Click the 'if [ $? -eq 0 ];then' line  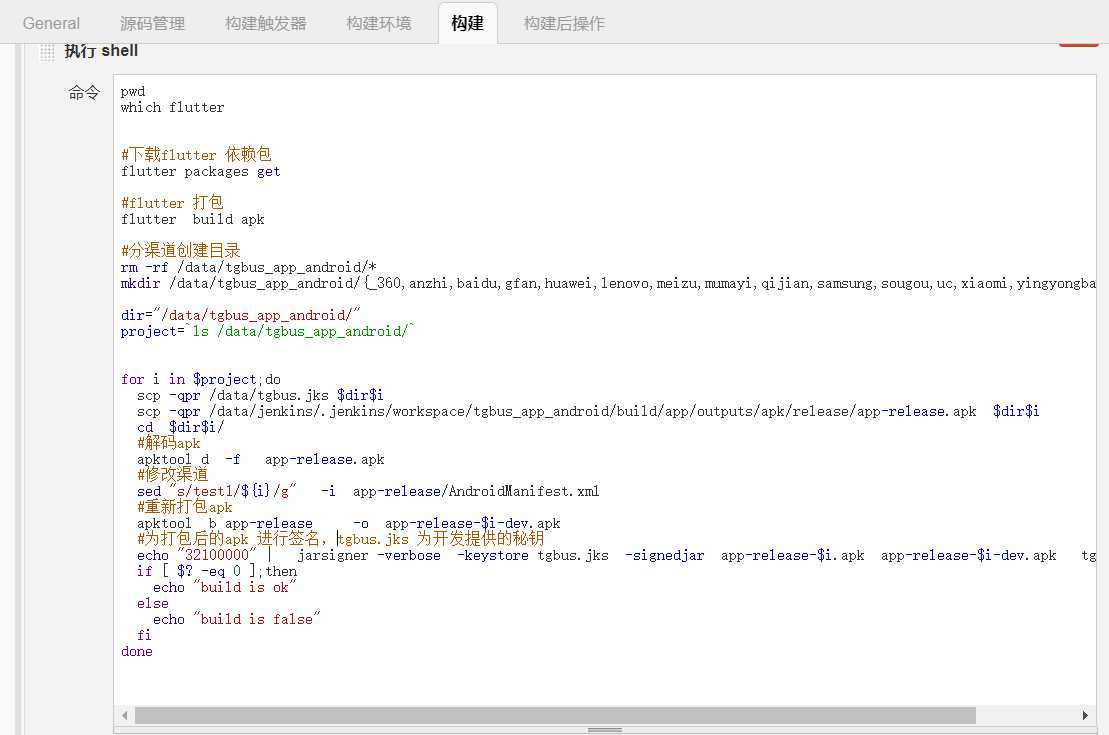click(216, 572)
